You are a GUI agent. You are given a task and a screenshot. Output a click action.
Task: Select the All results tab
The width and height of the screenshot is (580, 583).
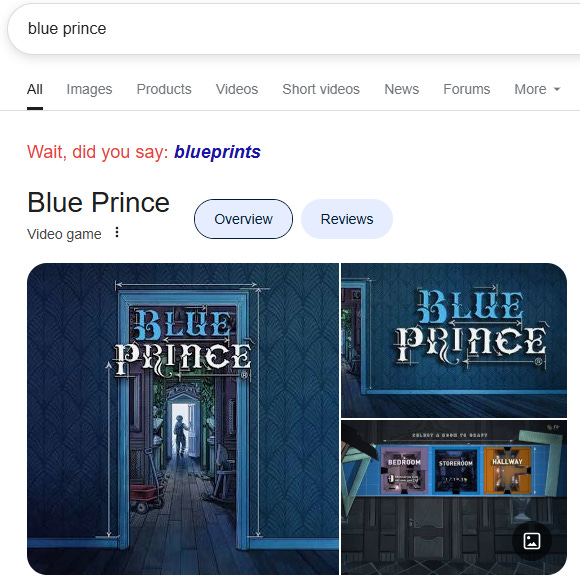coord(35,89)
